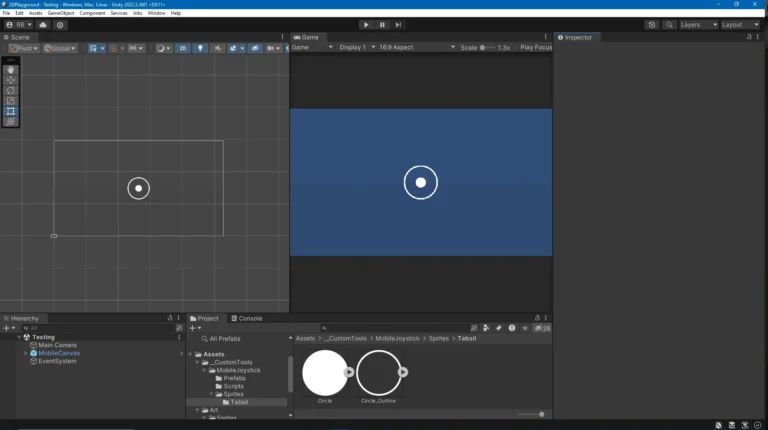
Task: Toggle hidden objects scene visibility button
Action: [255, 48]
